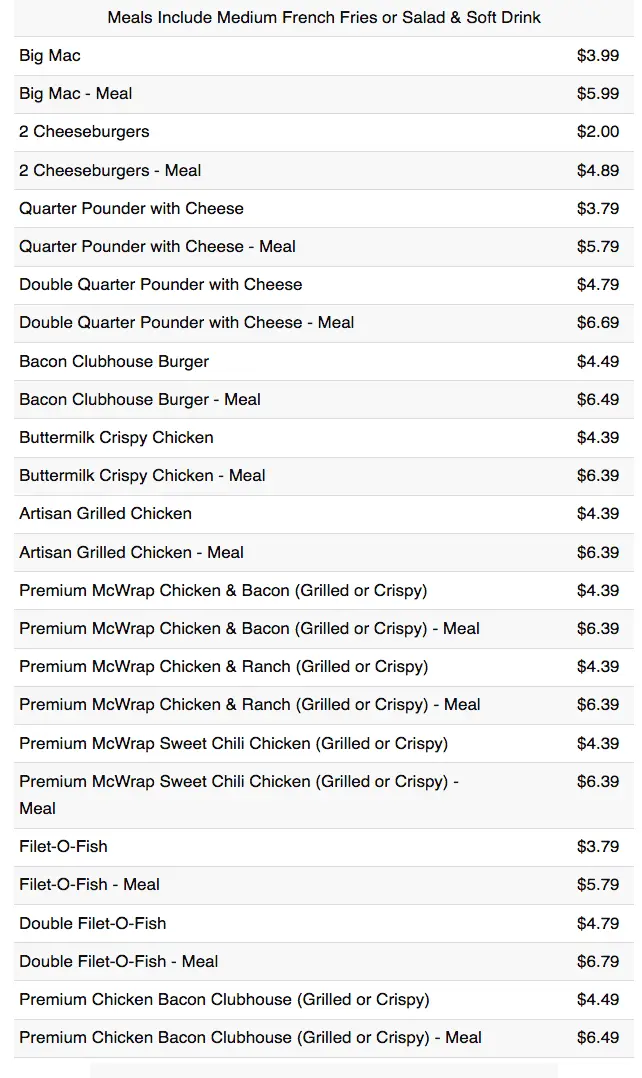This screenshot has height=1078, width=642.
Task: Select Artisan Grilled Chicken - Meal row
Action: click(x=131, y=553)
